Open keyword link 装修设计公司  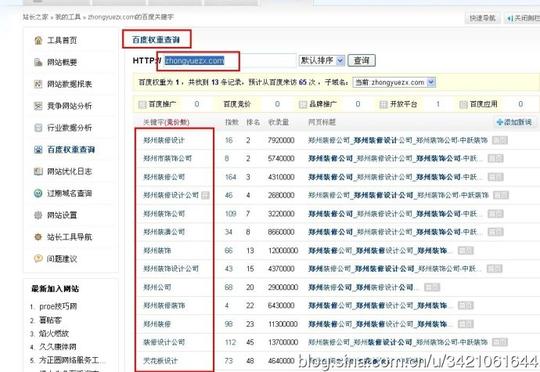point(164,342)
